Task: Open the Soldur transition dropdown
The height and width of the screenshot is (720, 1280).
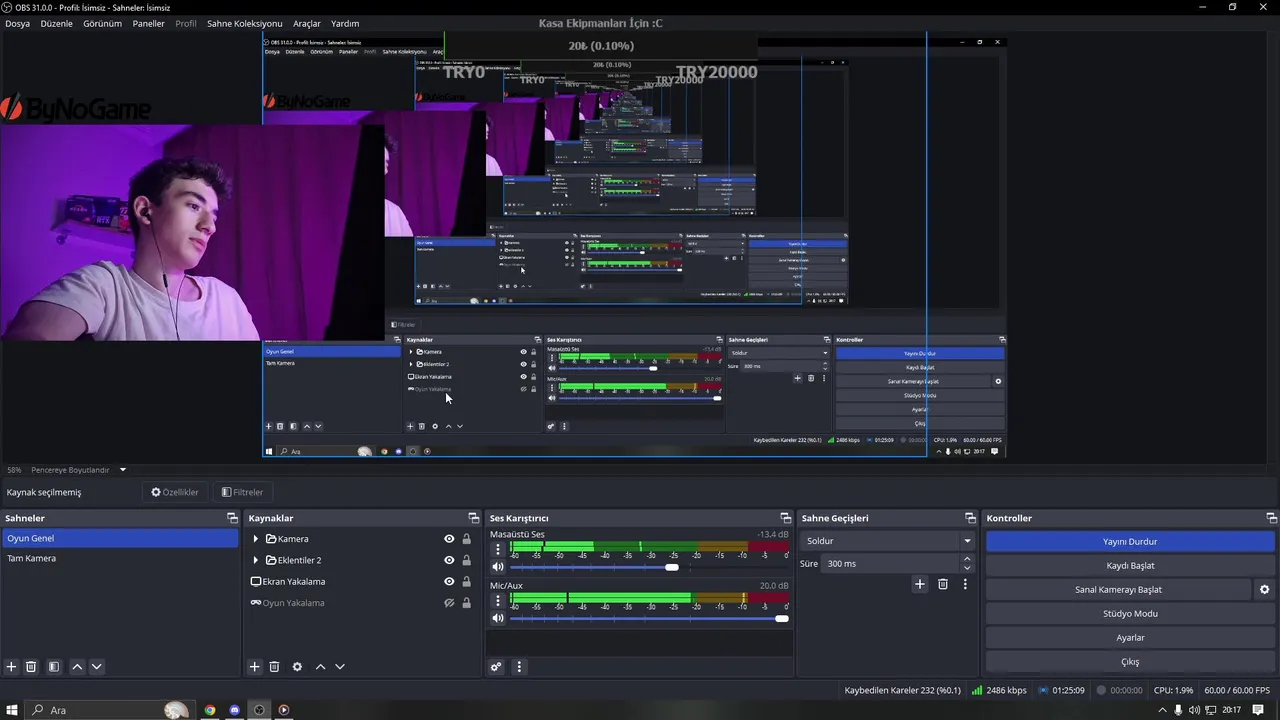Action: coord(888,541)
